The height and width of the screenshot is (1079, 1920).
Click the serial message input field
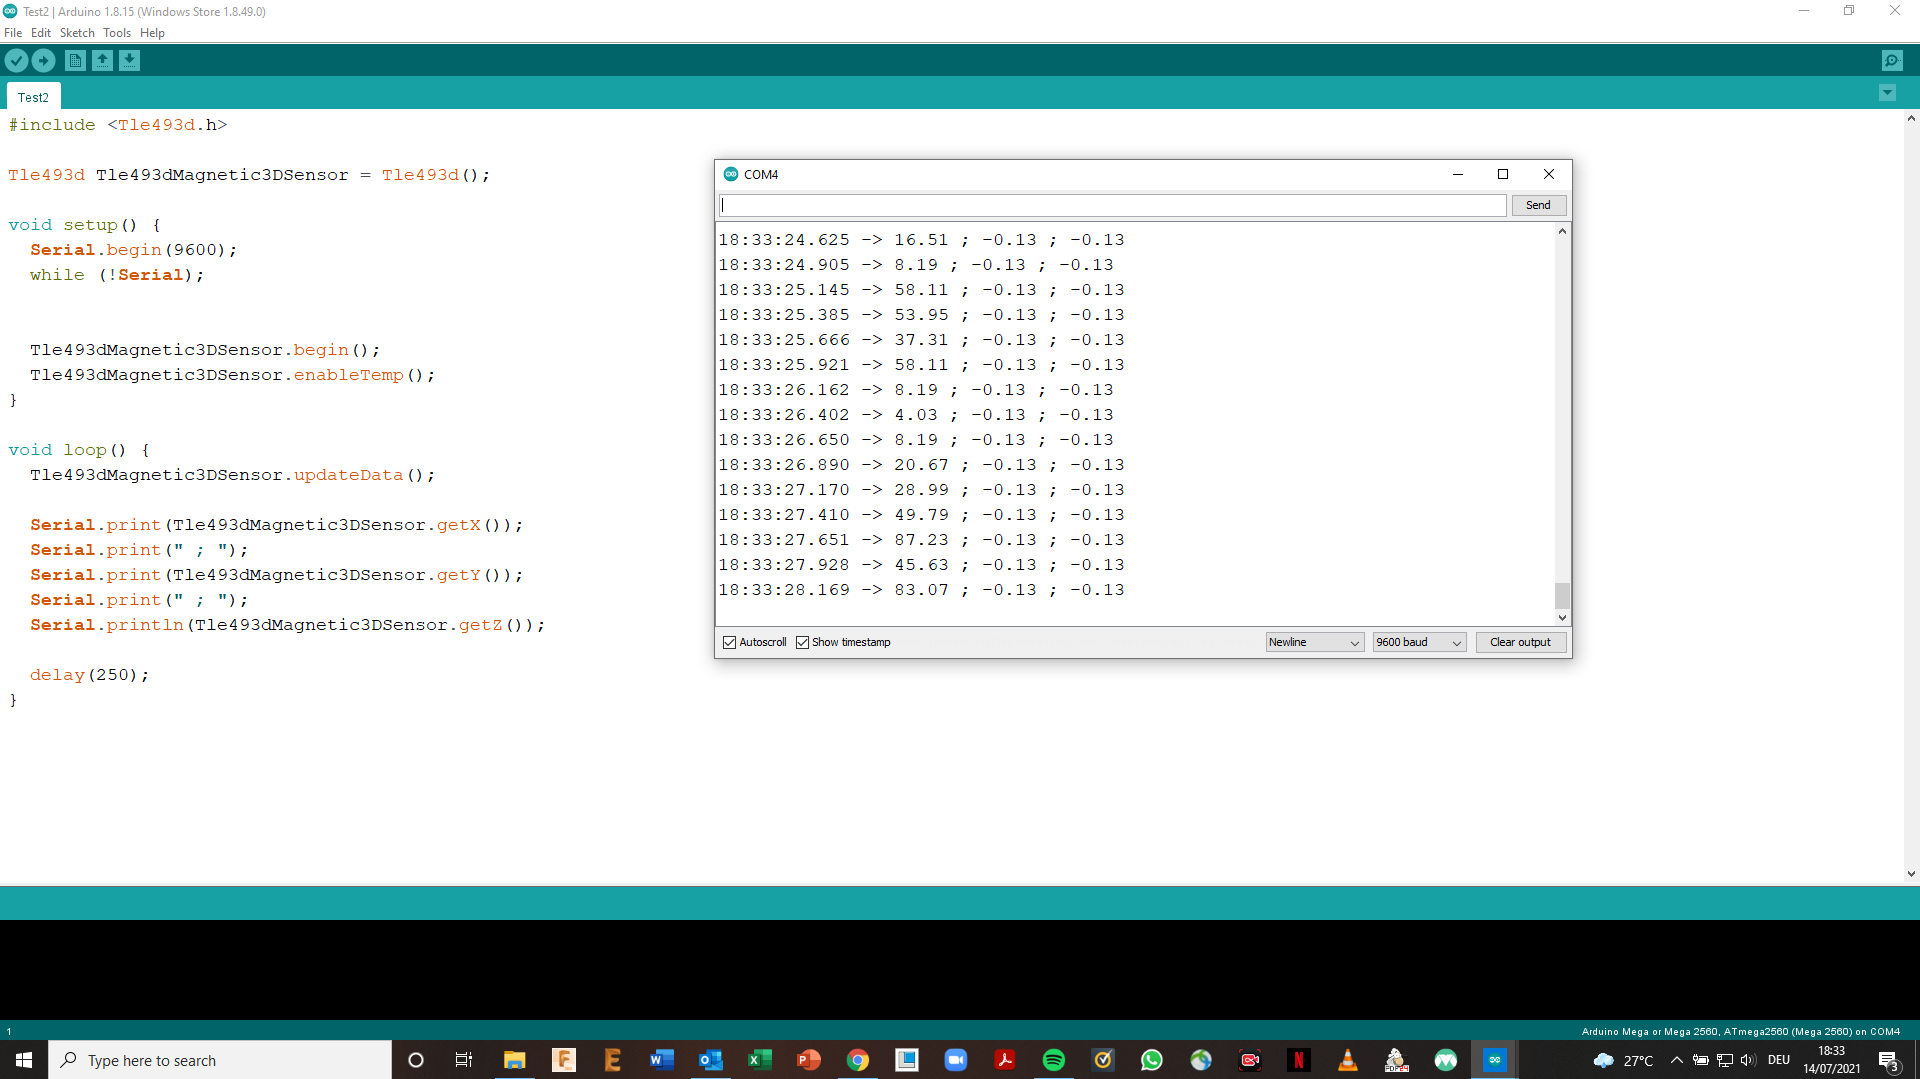click(1112, 204)
